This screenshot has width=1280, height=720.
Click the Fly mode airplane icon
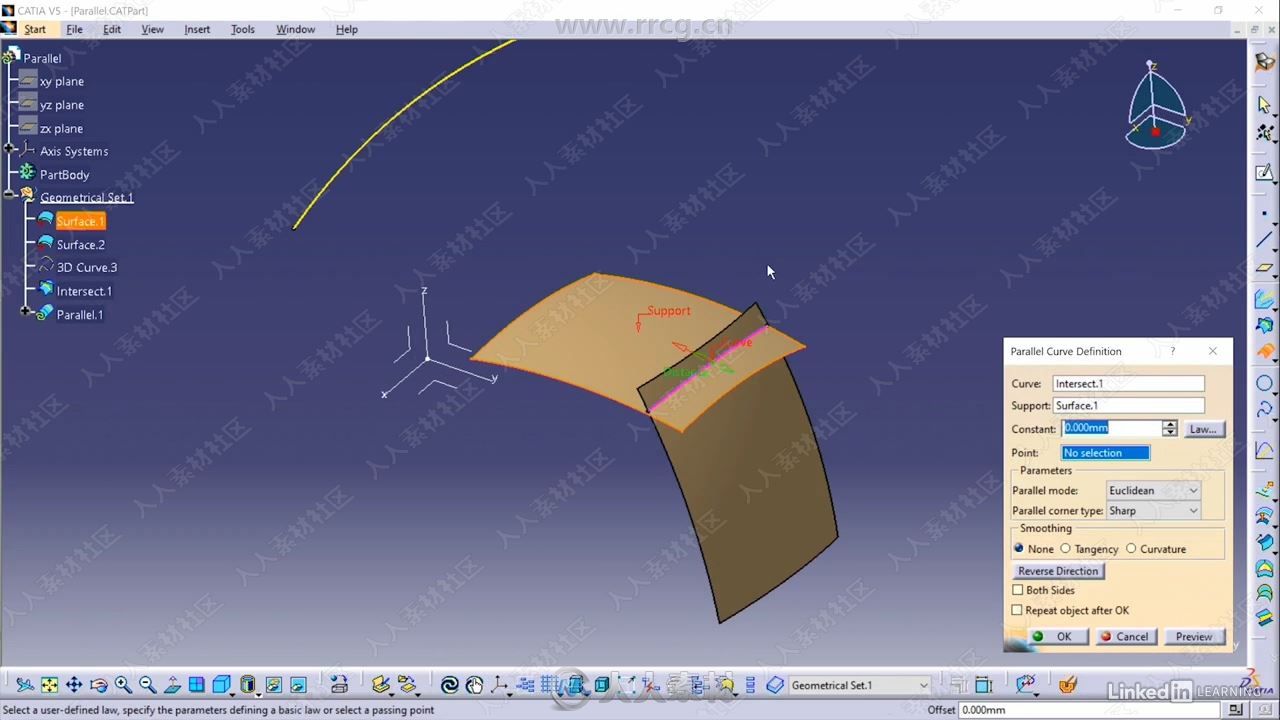tap(24, 685)
